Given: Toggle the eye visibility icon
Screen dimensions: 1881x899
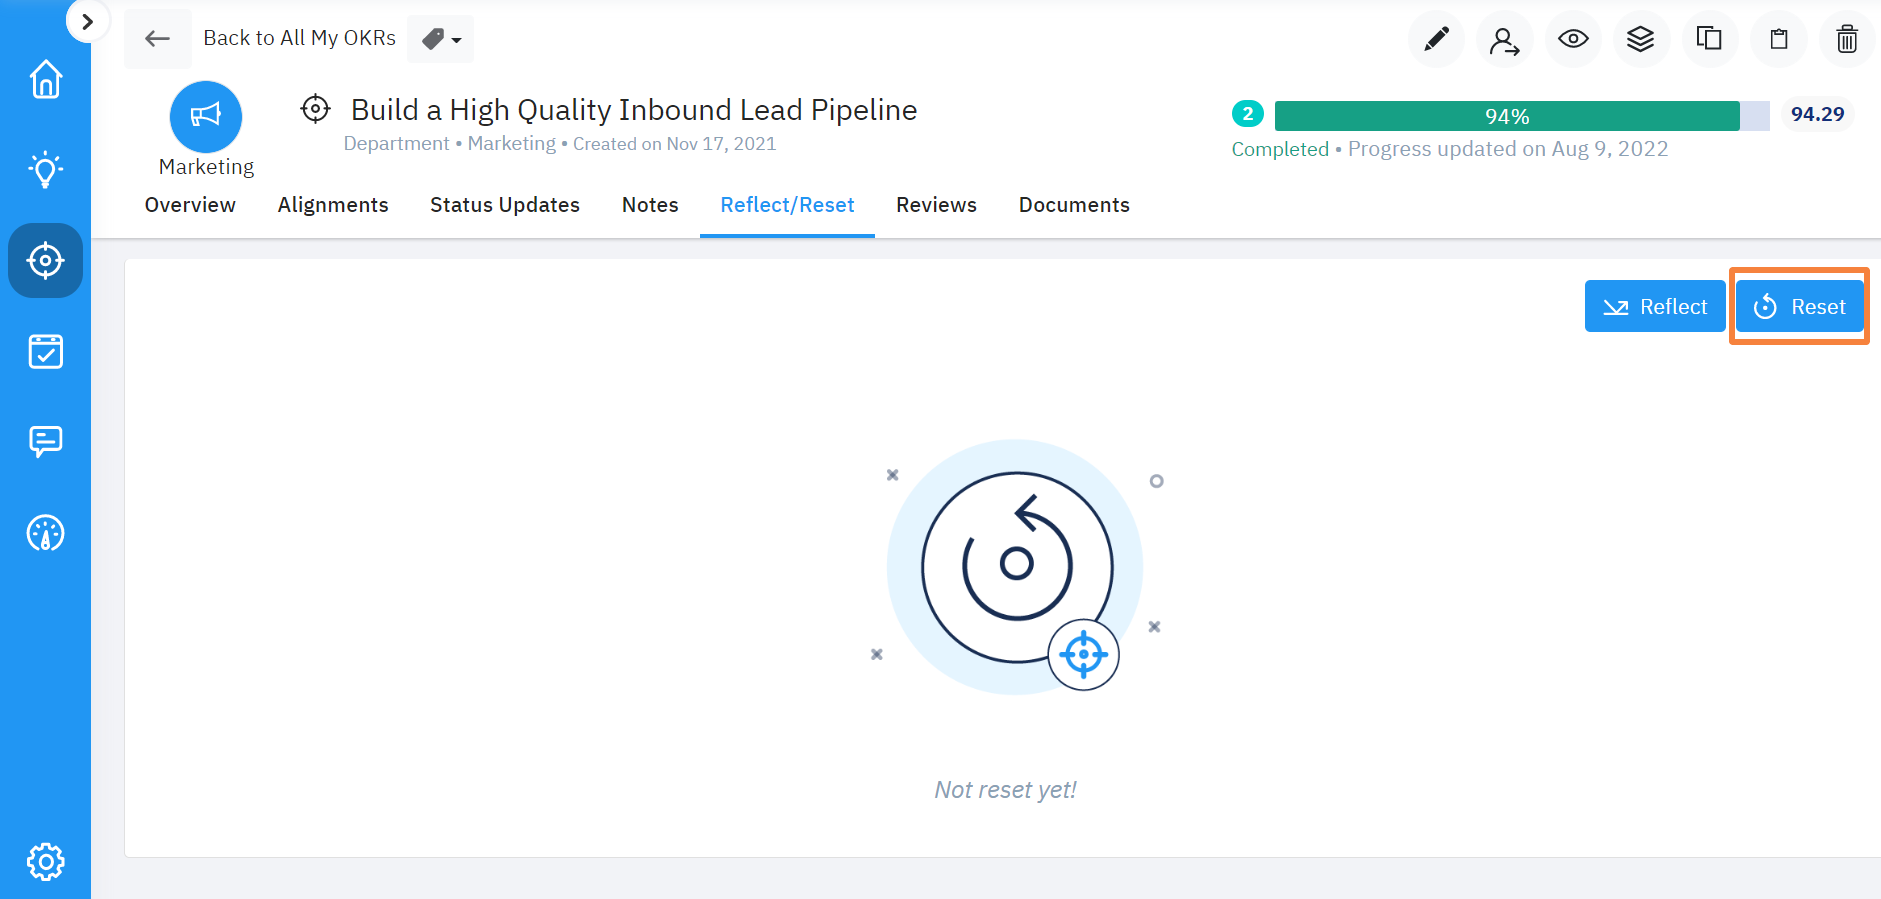Looking at the screenshot, I should 1573,40.
